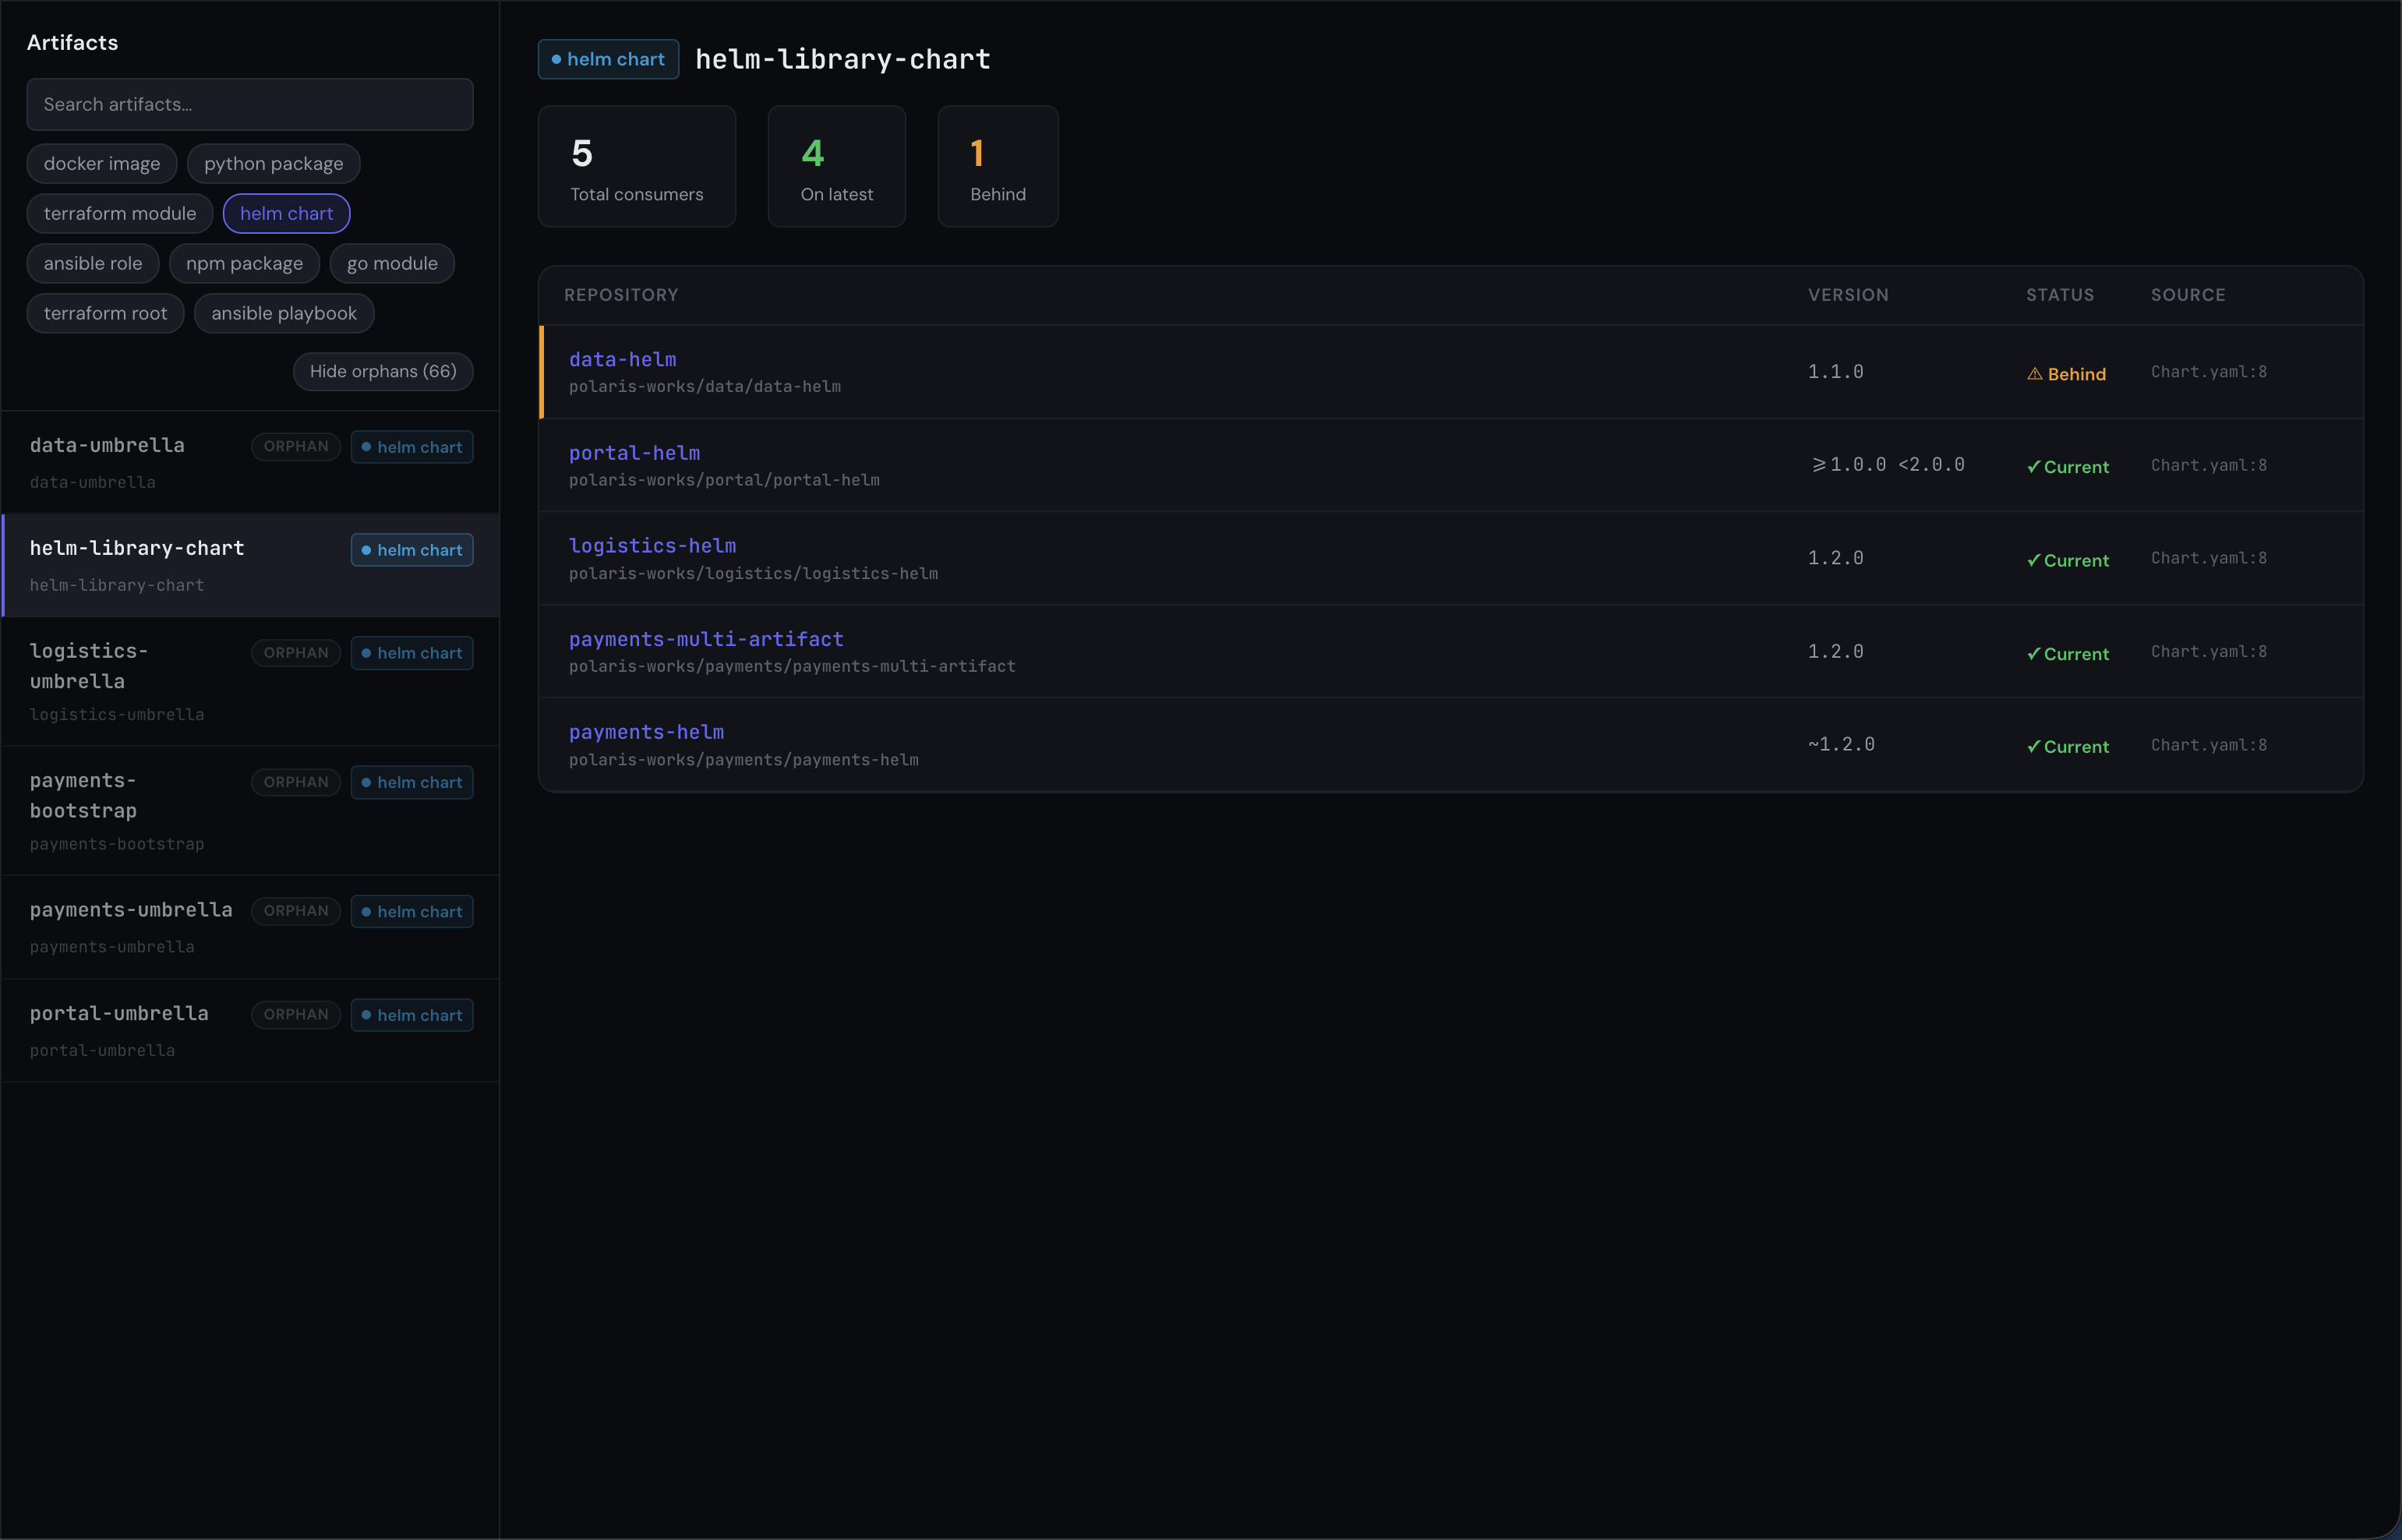Open the payments-helm repository link

647,732
